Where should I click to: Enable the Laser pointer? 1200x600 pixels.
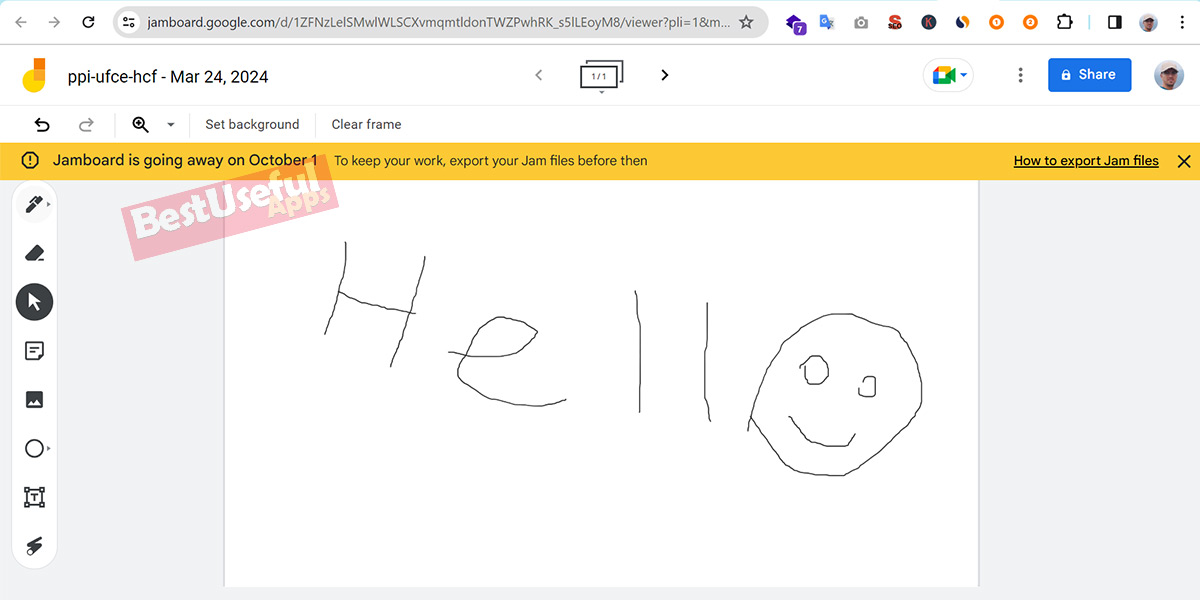[x=34, y=546]
